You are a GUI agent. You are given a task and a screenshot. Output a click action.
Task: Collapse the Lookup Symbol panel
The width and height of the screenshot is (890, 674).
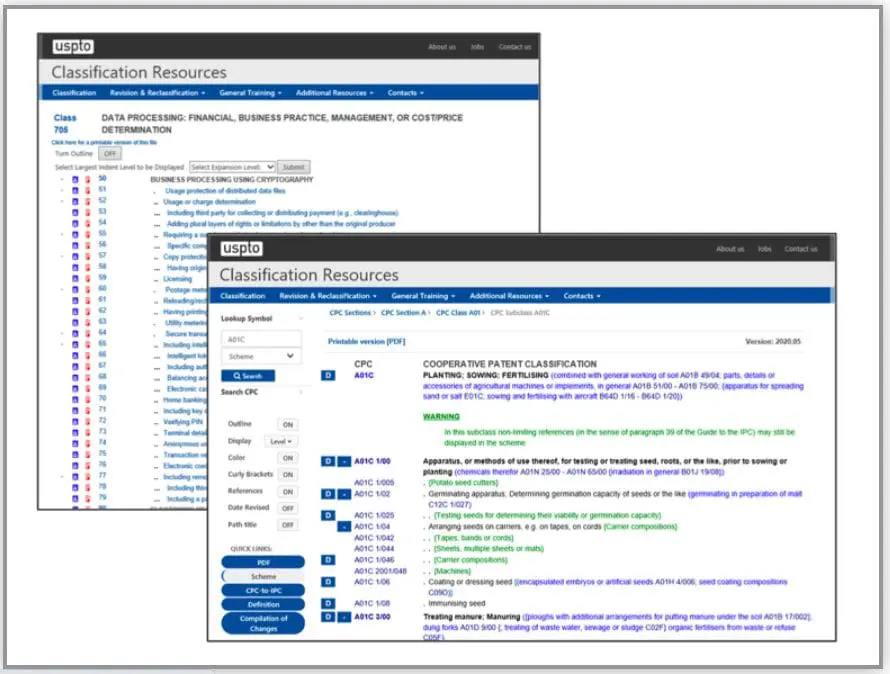tap(301, 319)
